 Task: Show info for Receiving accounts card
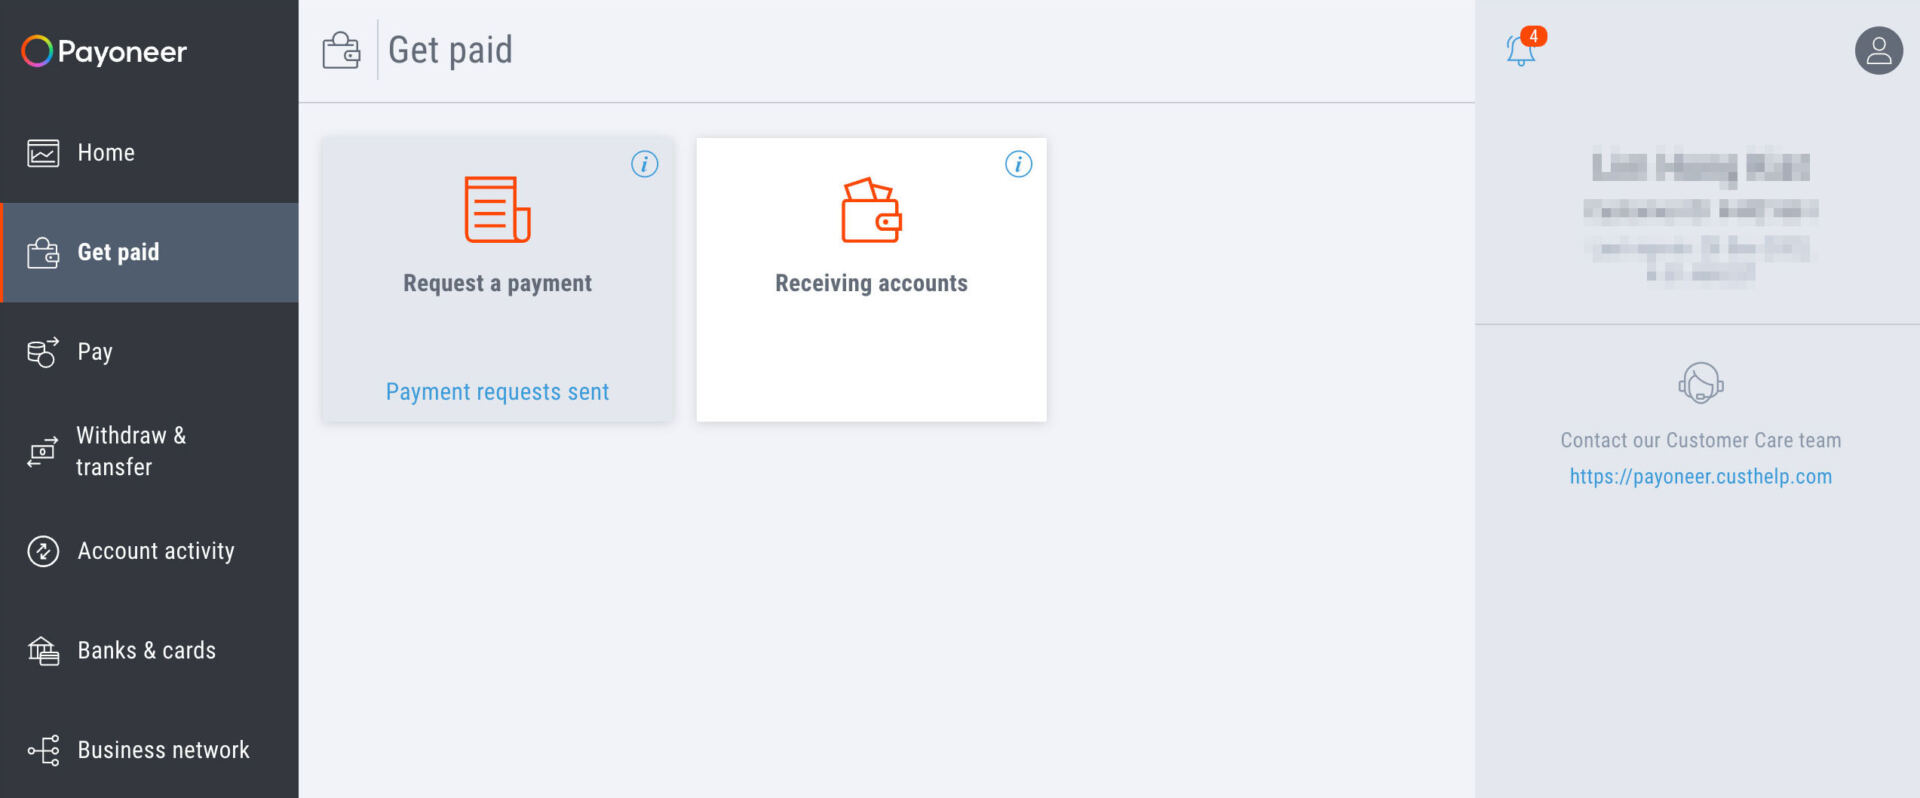pos(1018,164)
